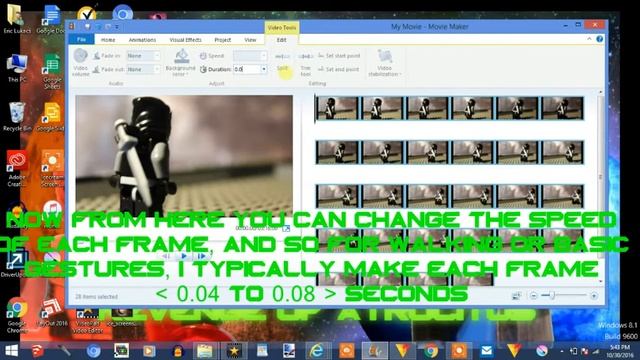Play the preview video
The image size is (640, 360).
point(184,256)
